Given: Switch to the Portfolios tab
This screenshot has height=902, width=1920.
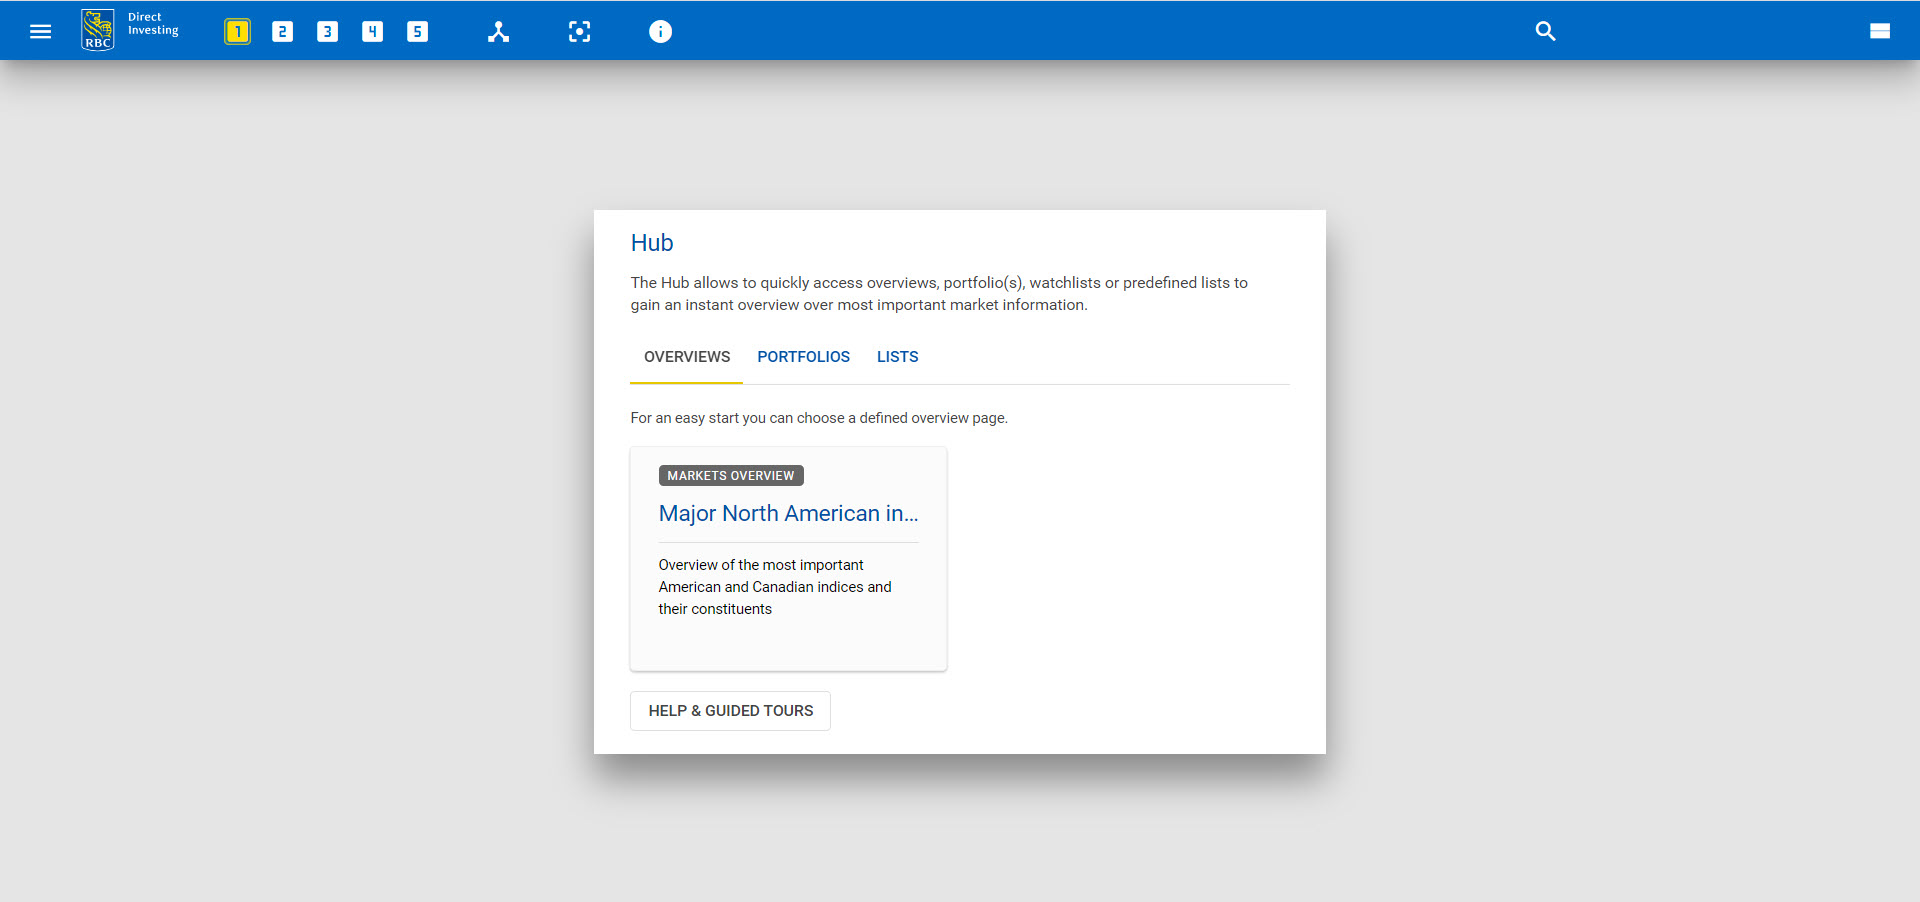Looking at the screenshot, I should 803,357.
